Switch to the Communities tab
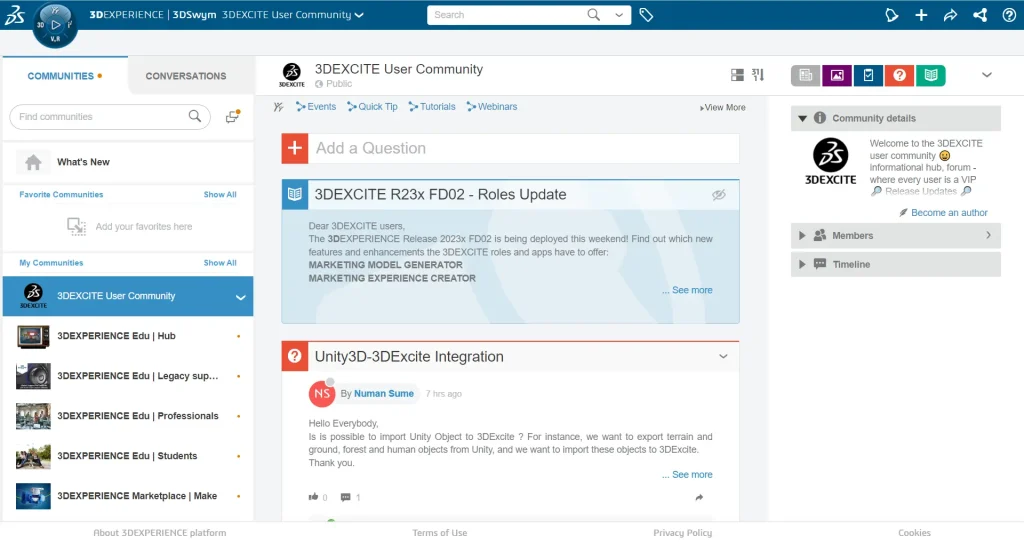Screen dimensions: 1024x544 pyautogui.click(x=65, y=76)
